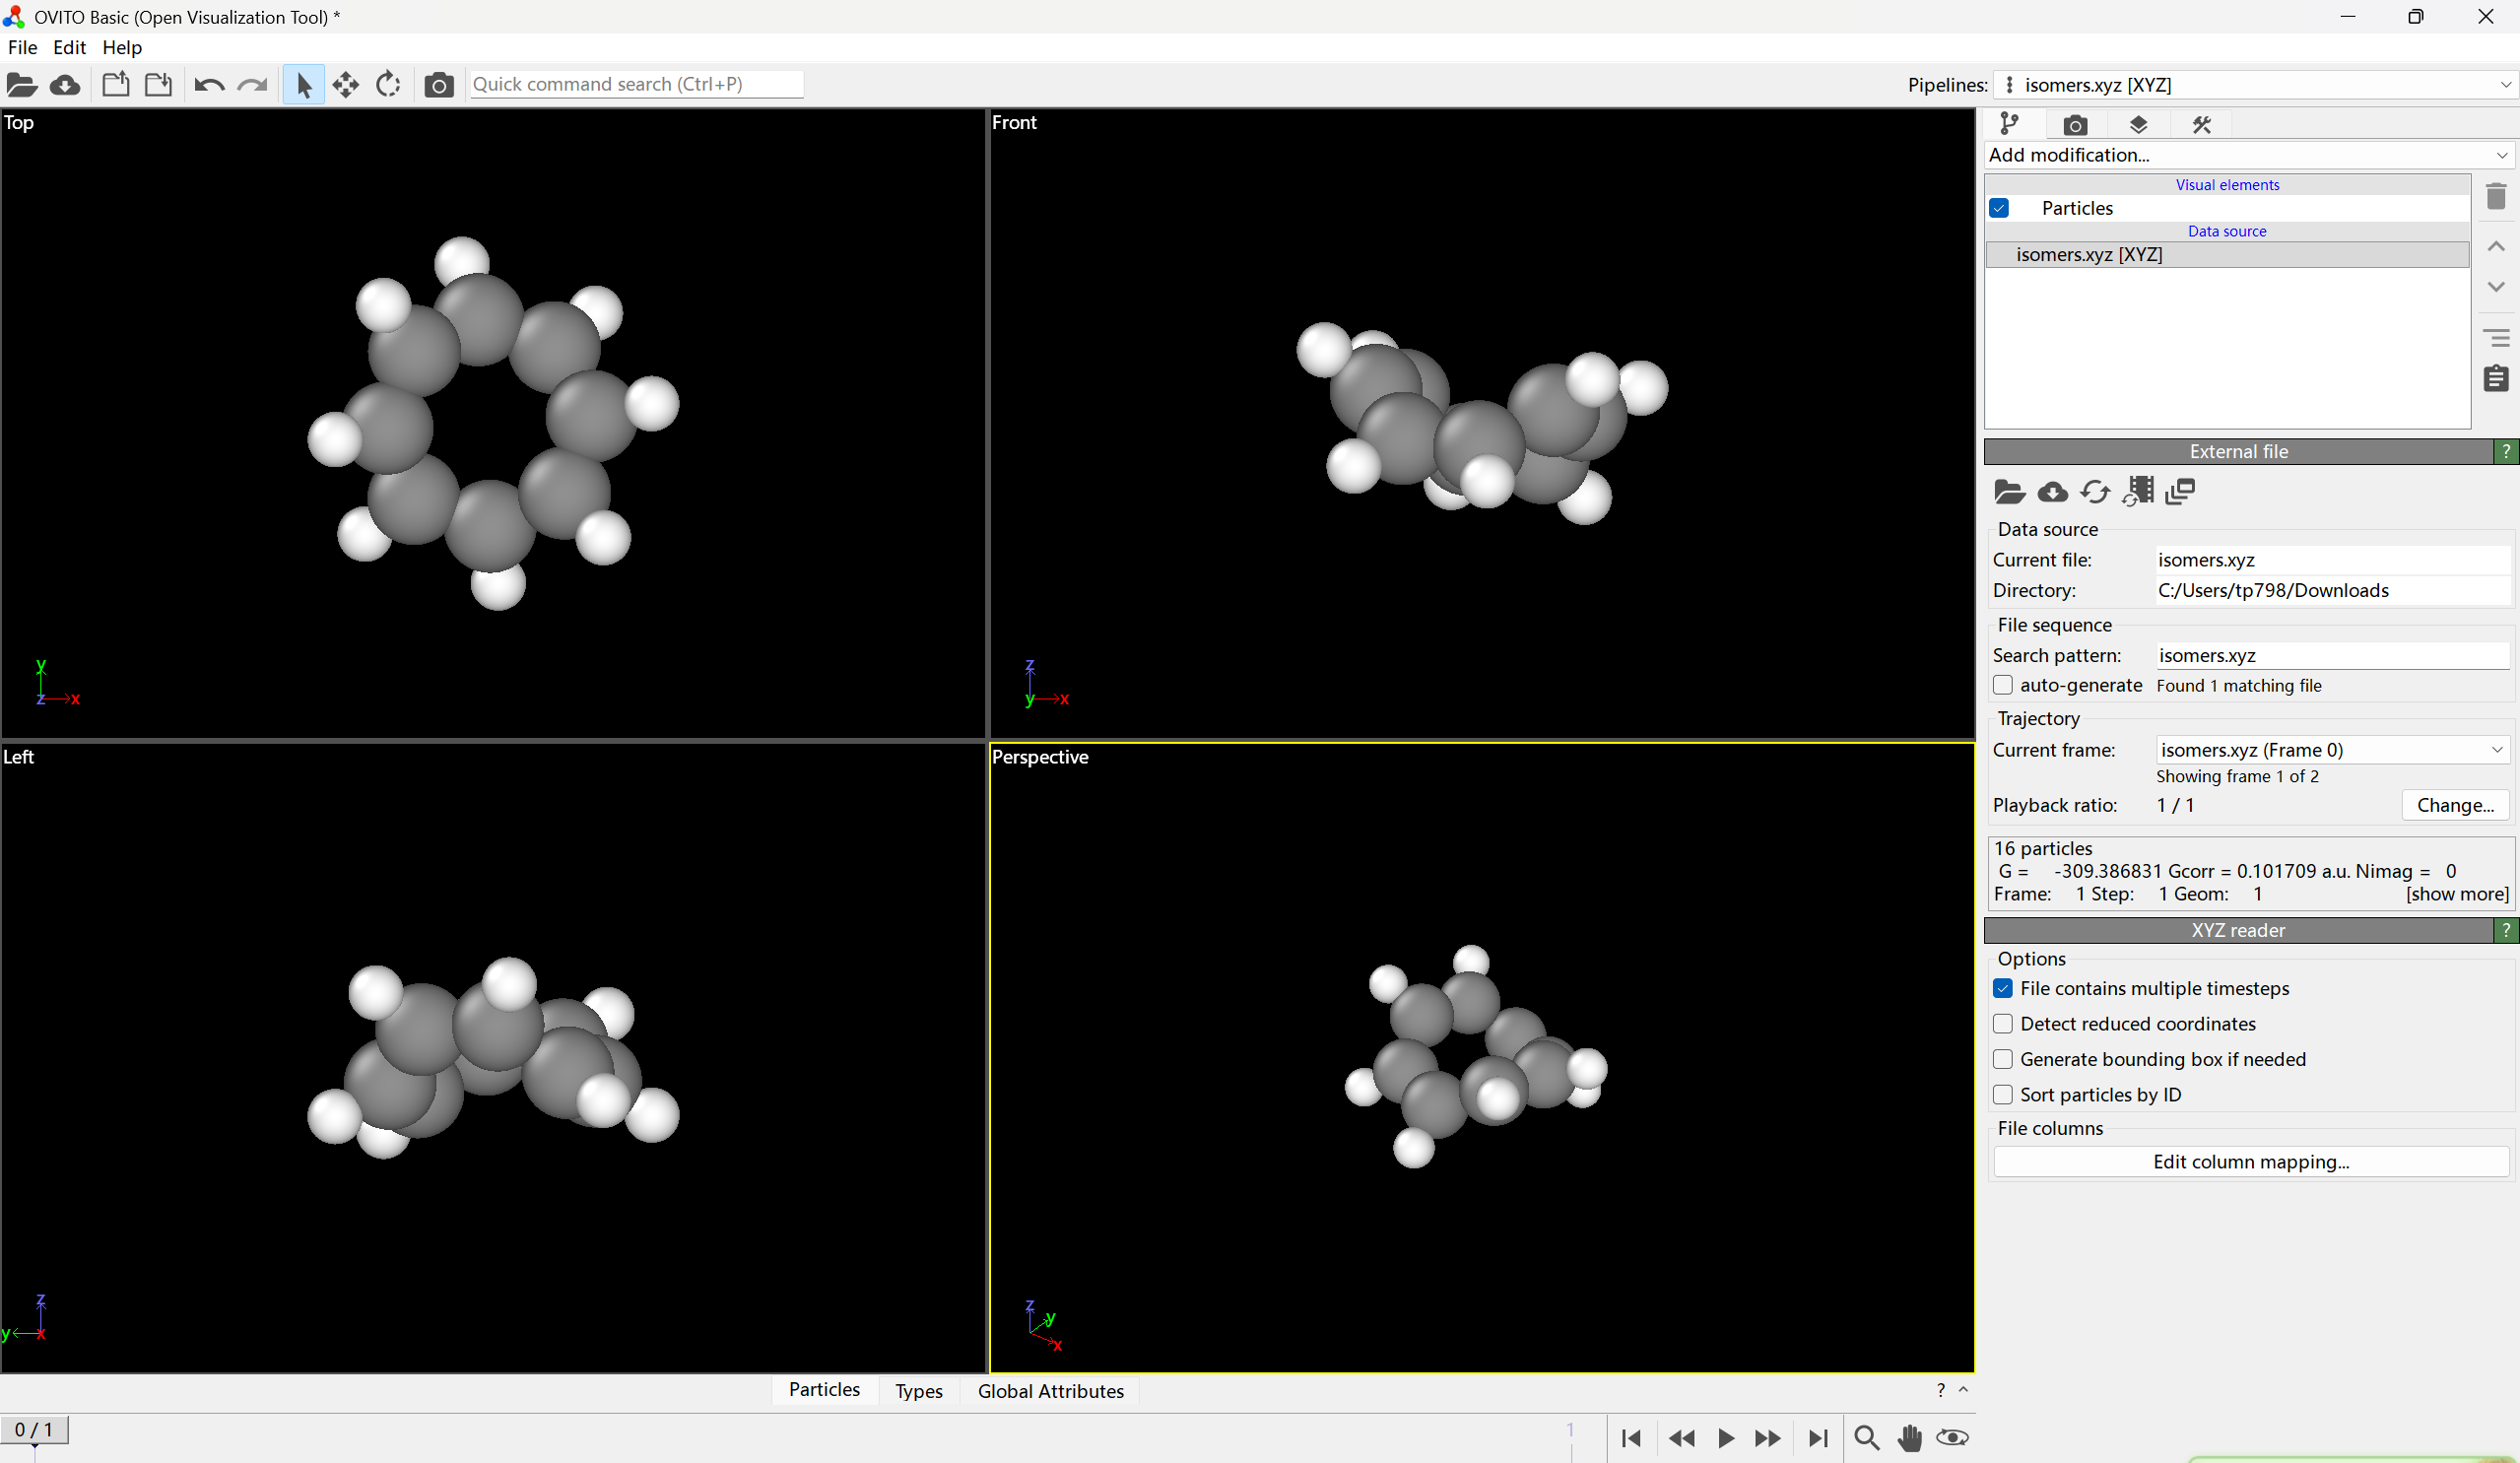Click the timeline frame slider showing 0 / 1

34,1430
